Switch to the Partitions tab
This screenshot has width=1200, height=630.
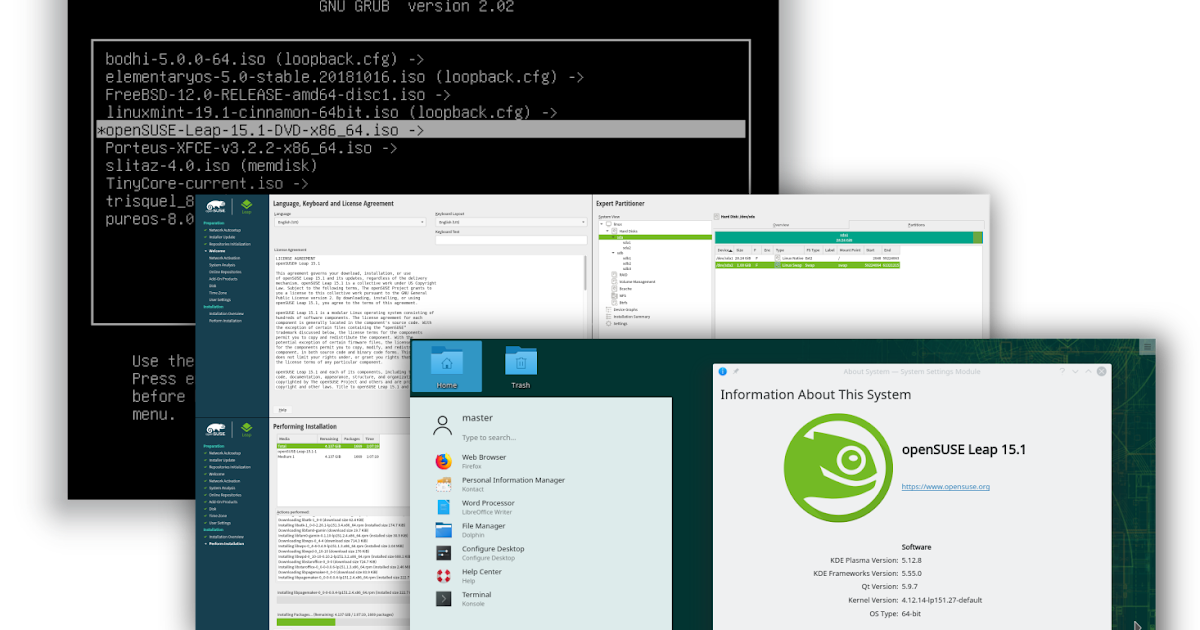[917, 224]
